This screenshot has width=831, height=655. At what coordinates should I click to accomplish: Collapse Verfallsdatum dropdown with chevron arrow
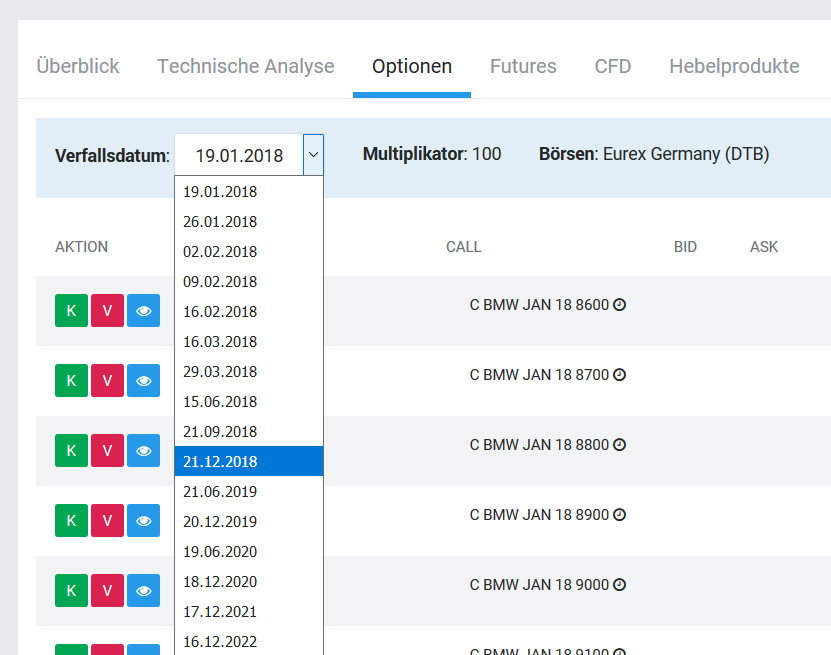pyautogui.click(x=313, y=155)
